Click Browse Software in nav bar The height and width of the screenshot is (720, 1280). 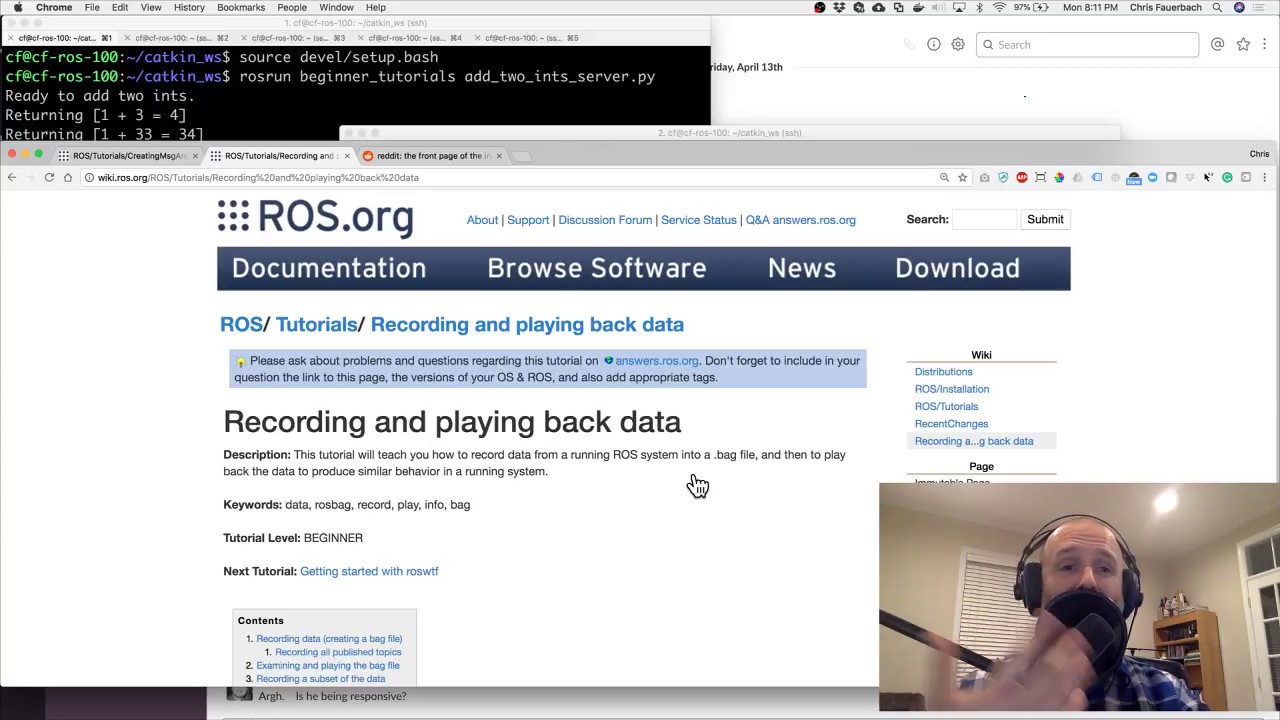tap(597, 268)
